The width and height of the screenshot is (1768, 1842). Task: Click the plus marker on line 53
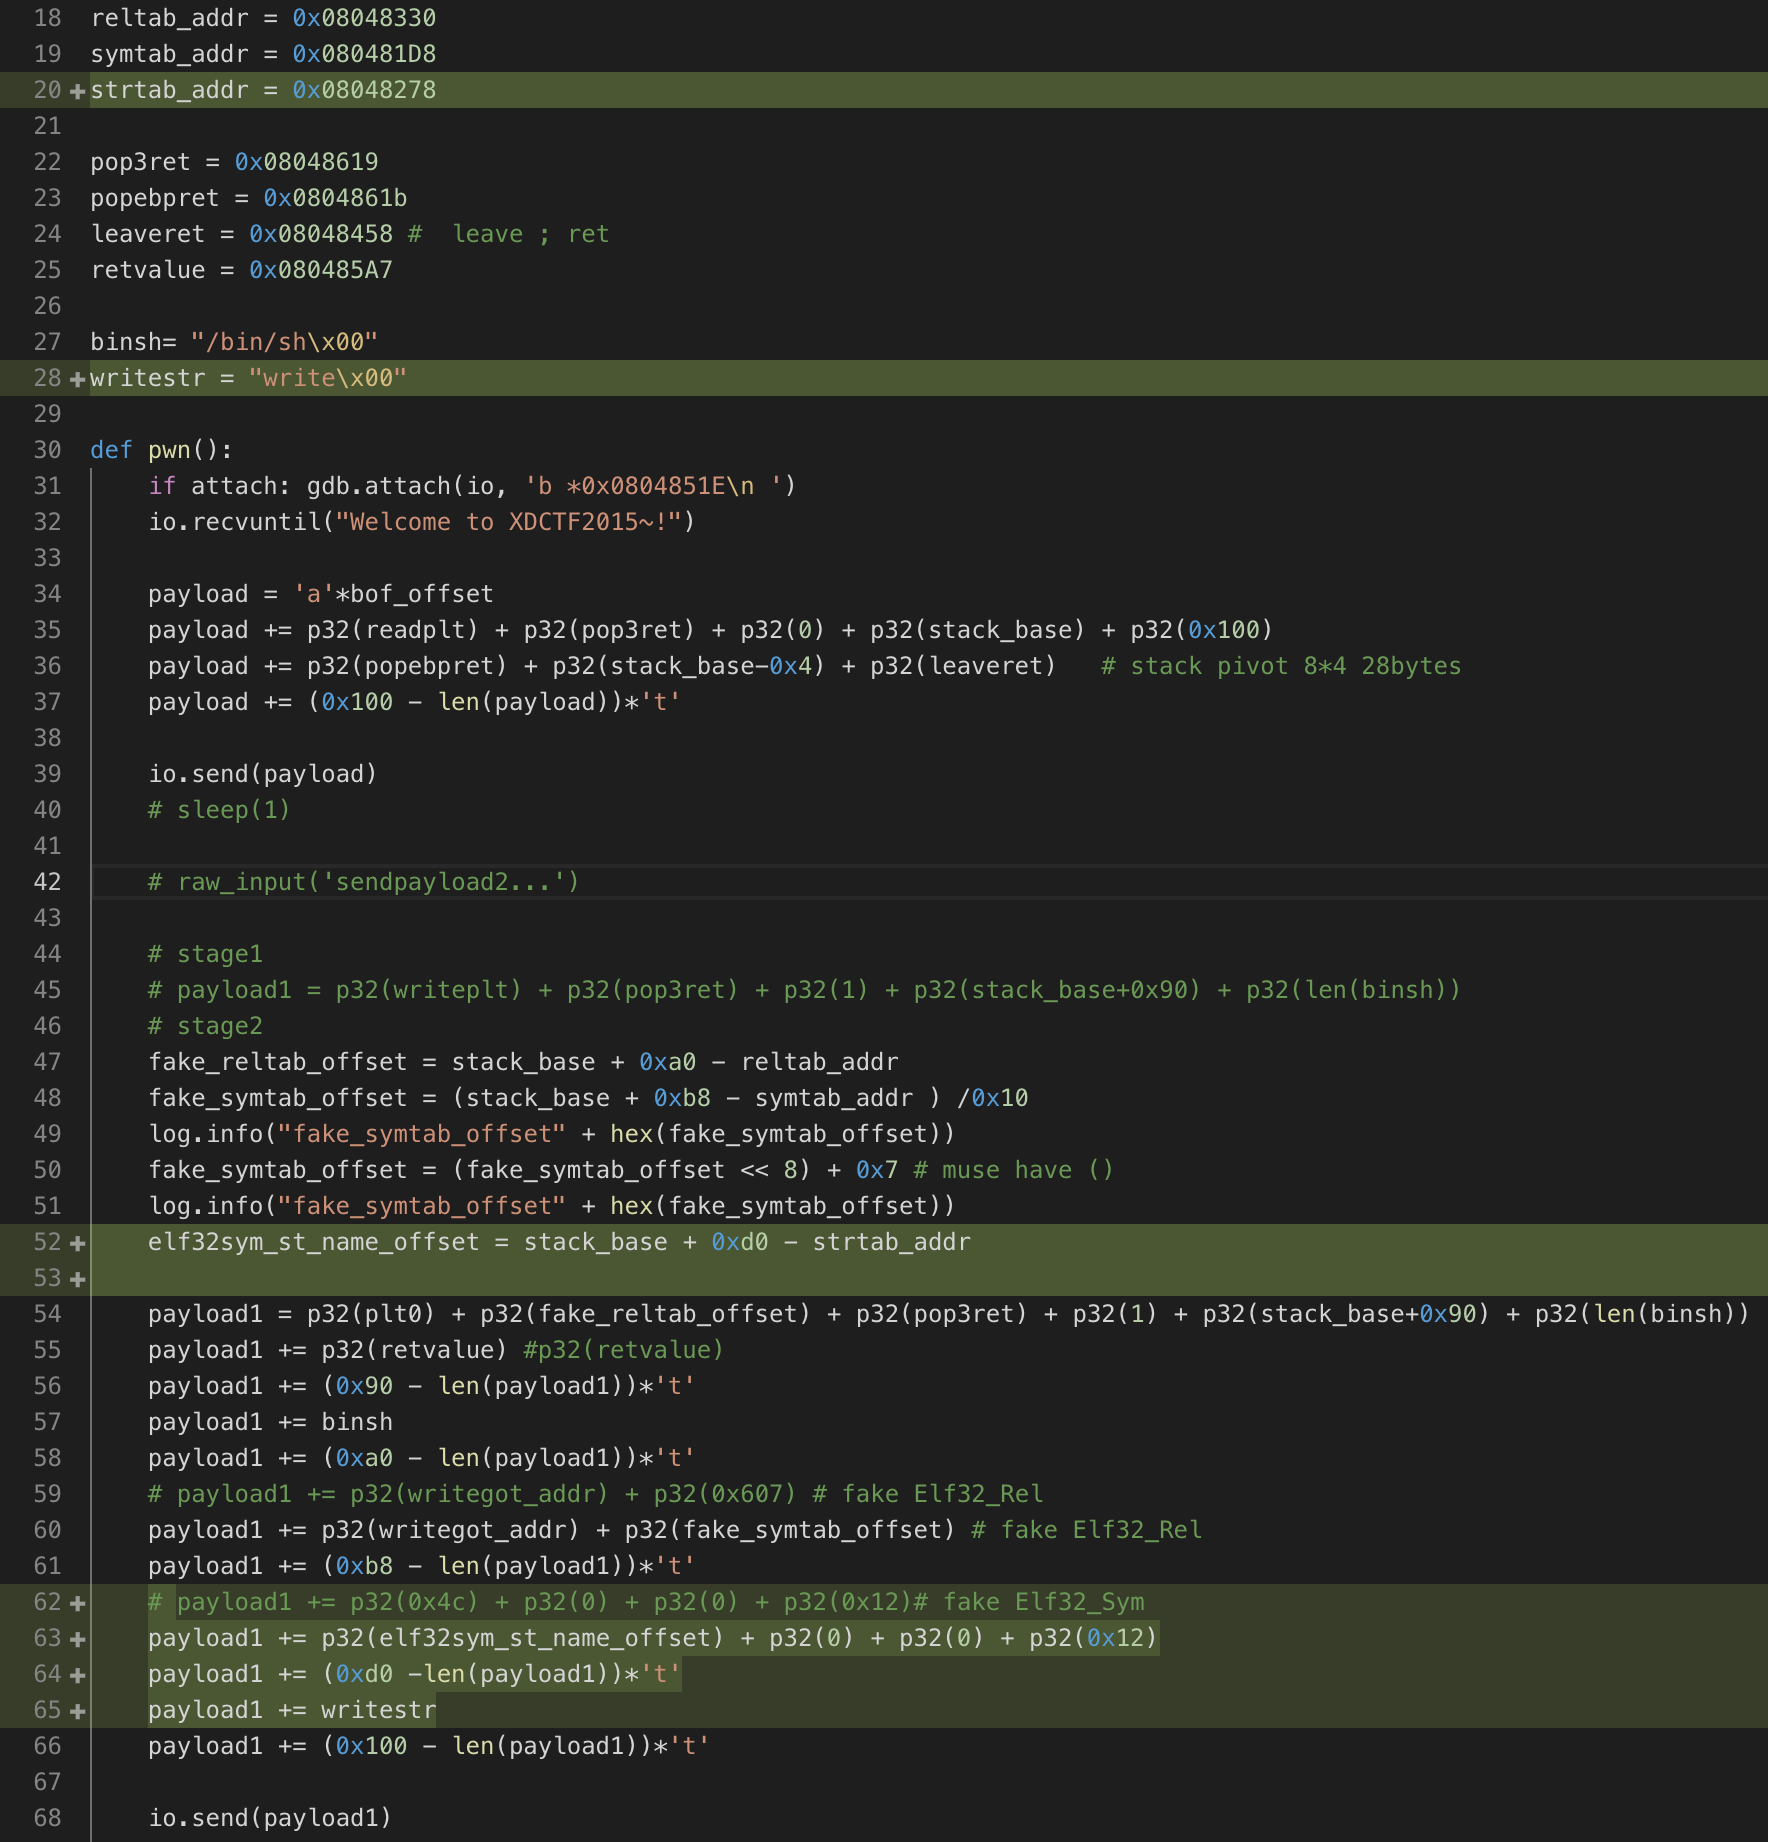pyautogui.click(x=78, y=1279)
